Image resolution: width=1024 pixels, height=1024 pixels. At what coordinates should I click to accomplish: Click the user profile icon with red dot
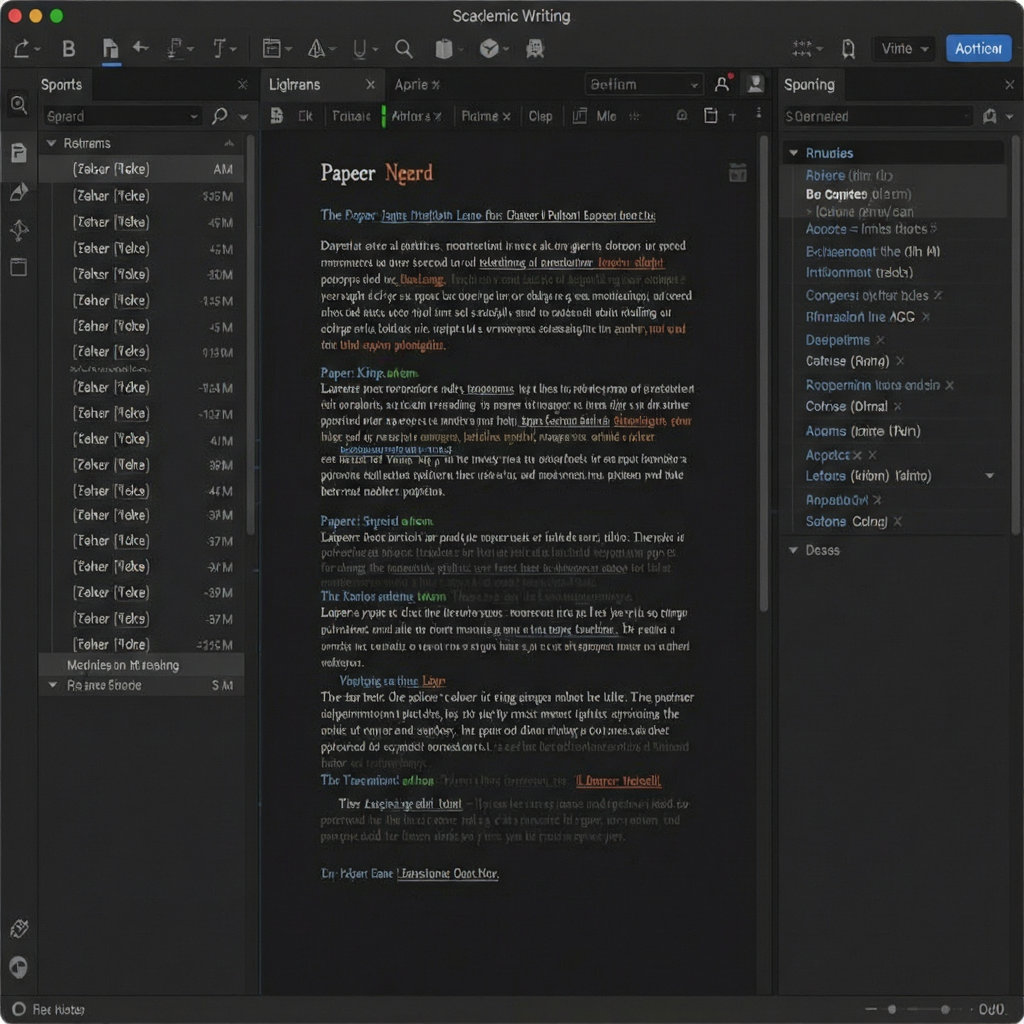(722, 84)
